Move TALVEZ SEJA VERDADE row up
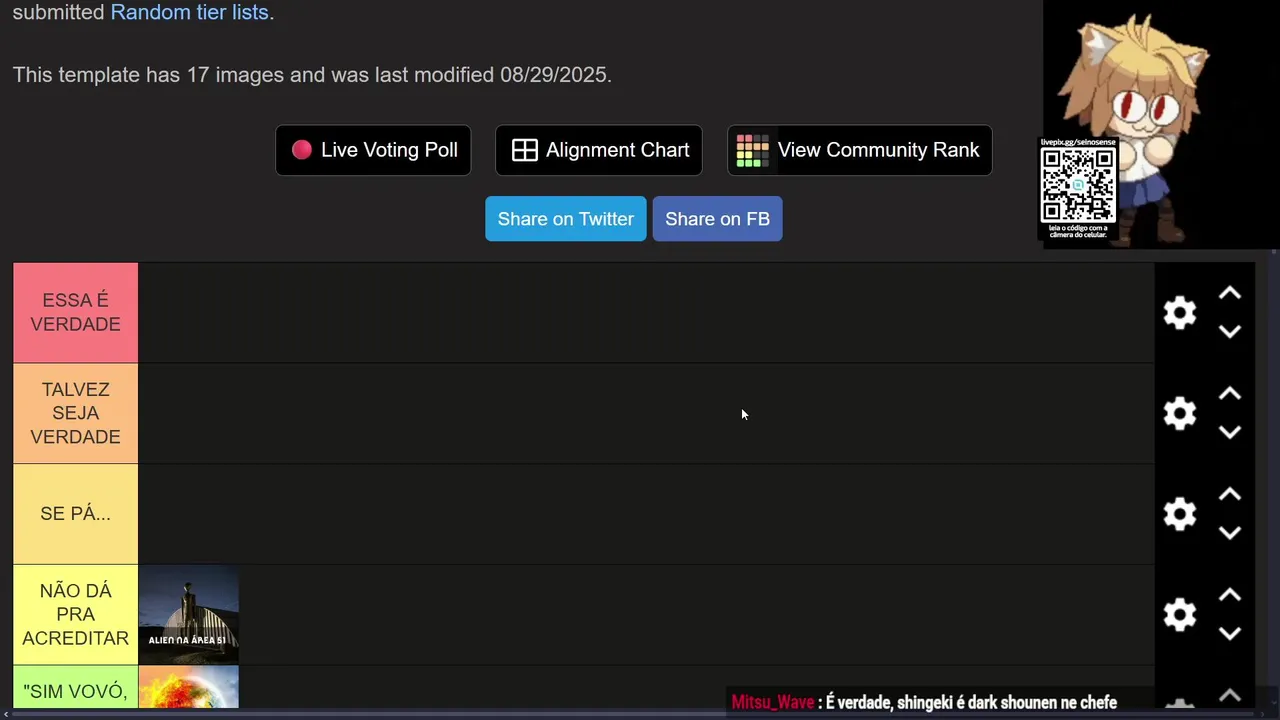The height and width of the screenshot is (720, 1280). tap(1230, 394)
